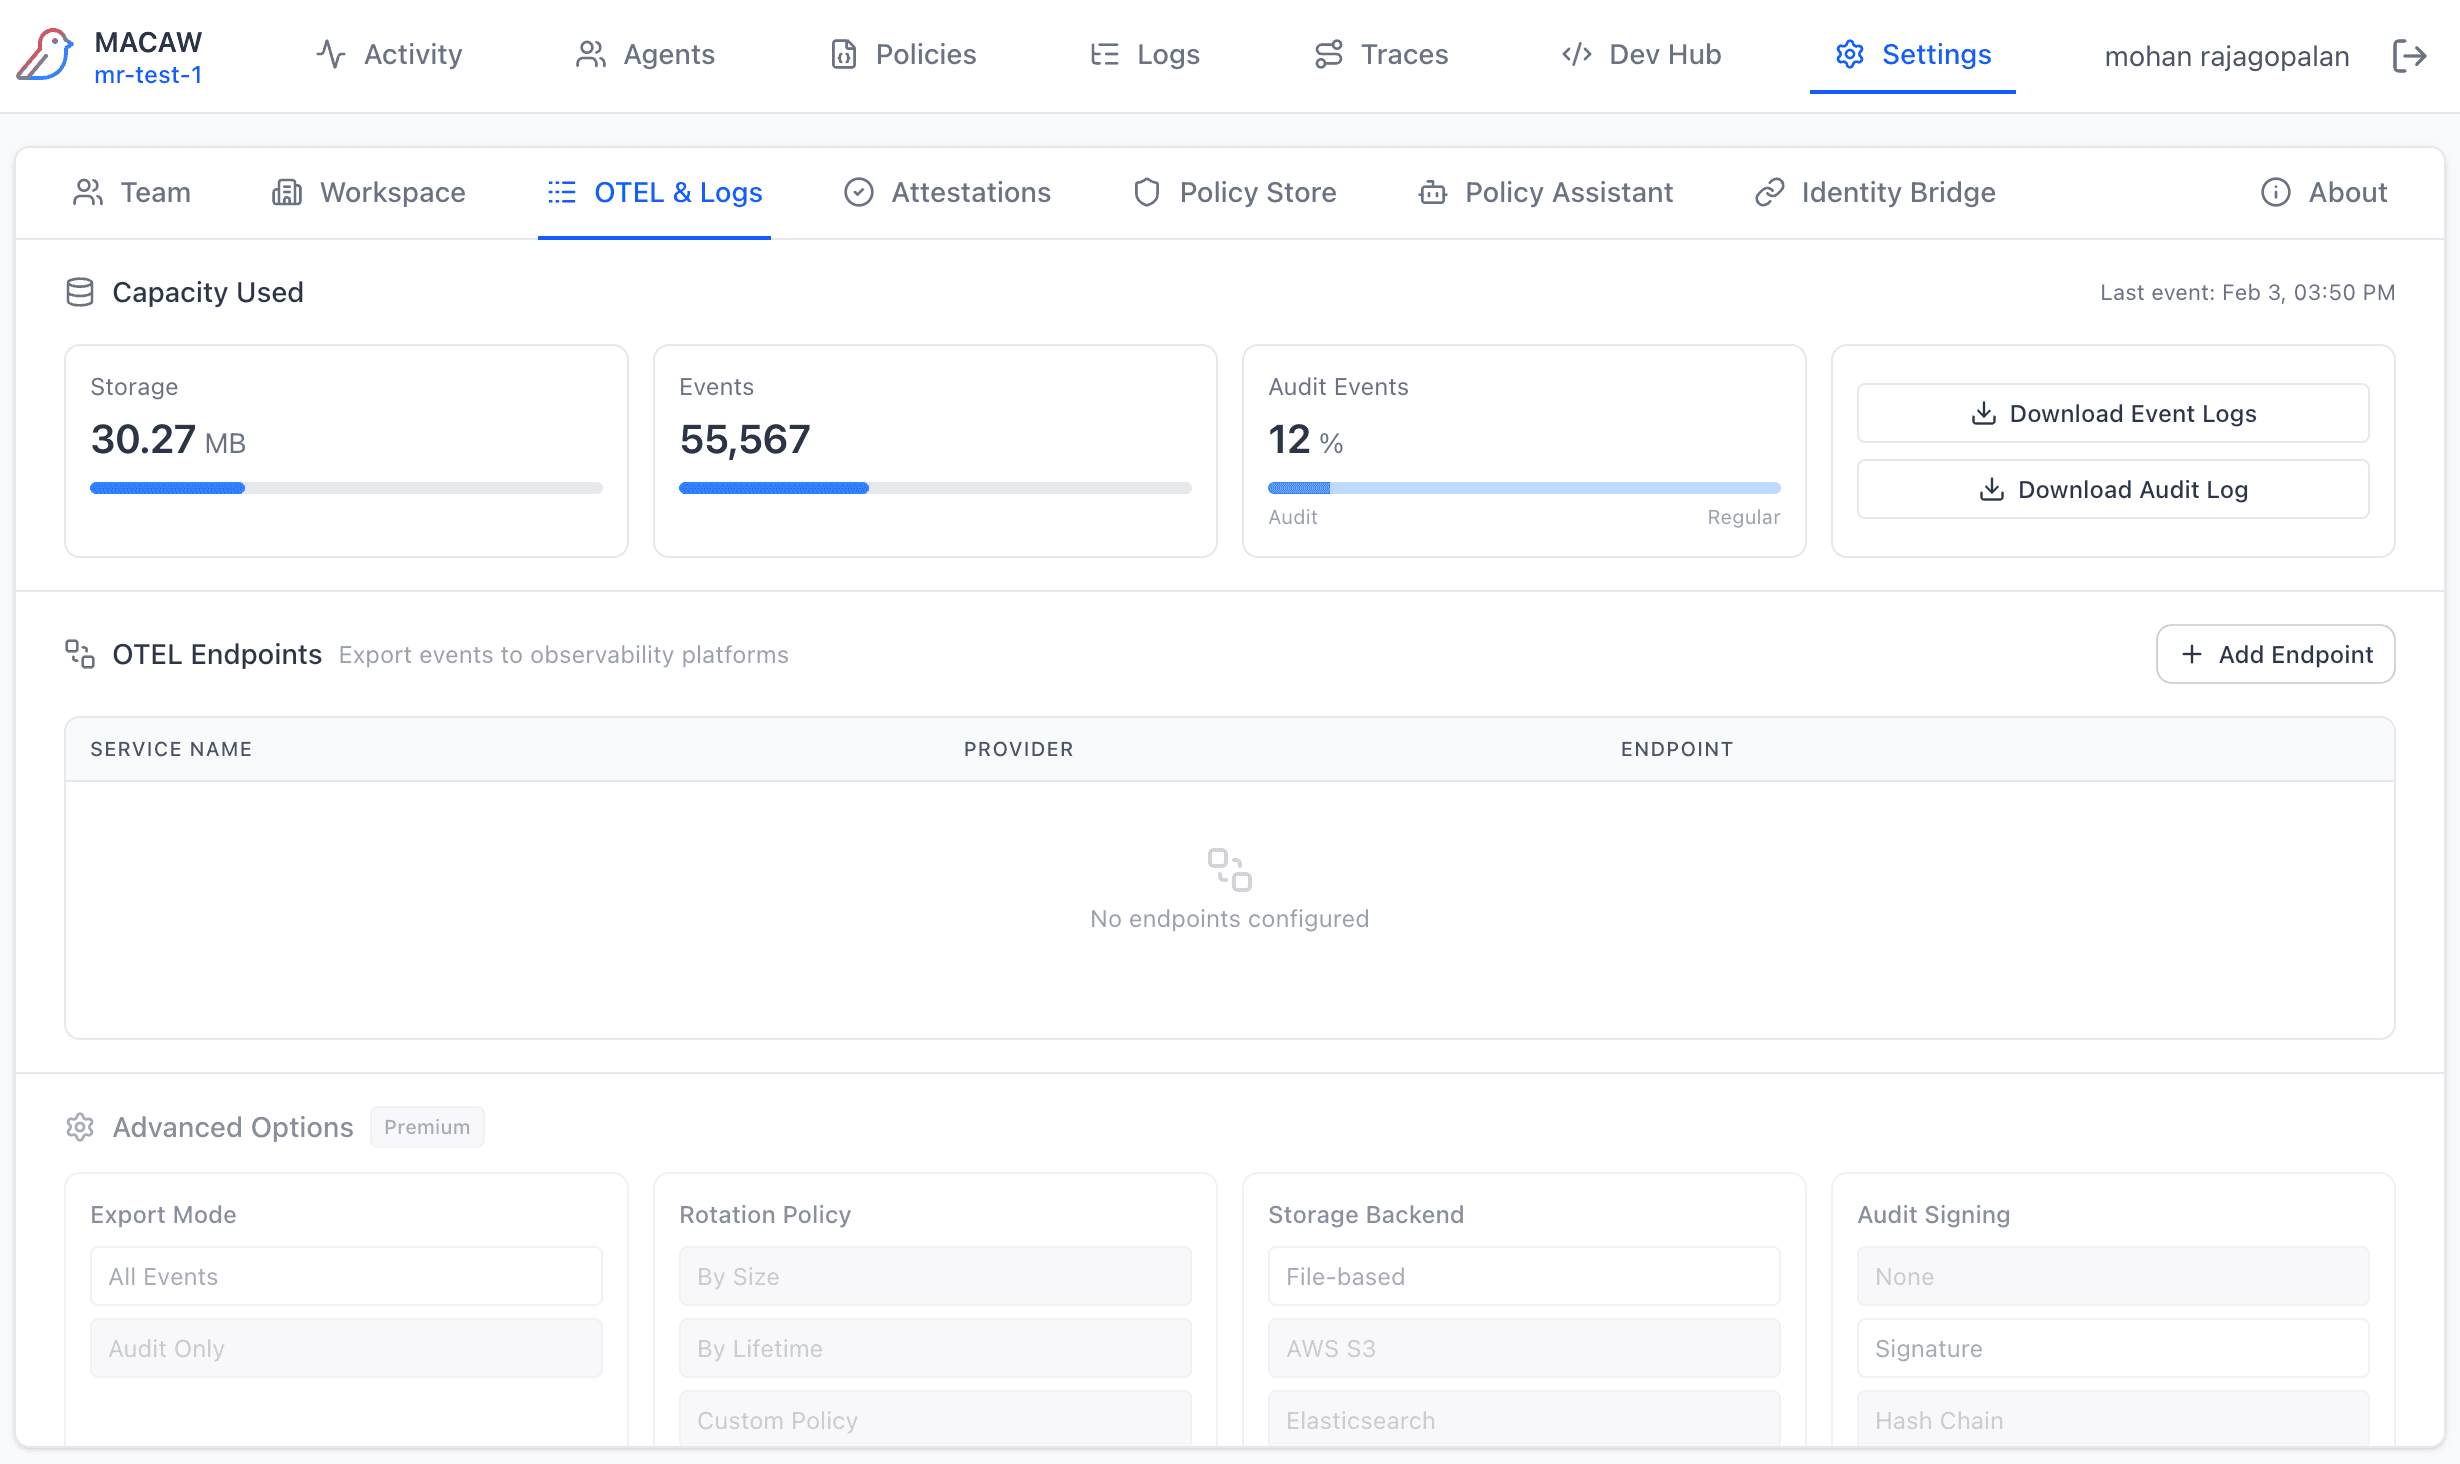The height and width of the screenshot is (1464, 2460).
Task: Select the Audit Only export mode
Action: [346, 1348]
